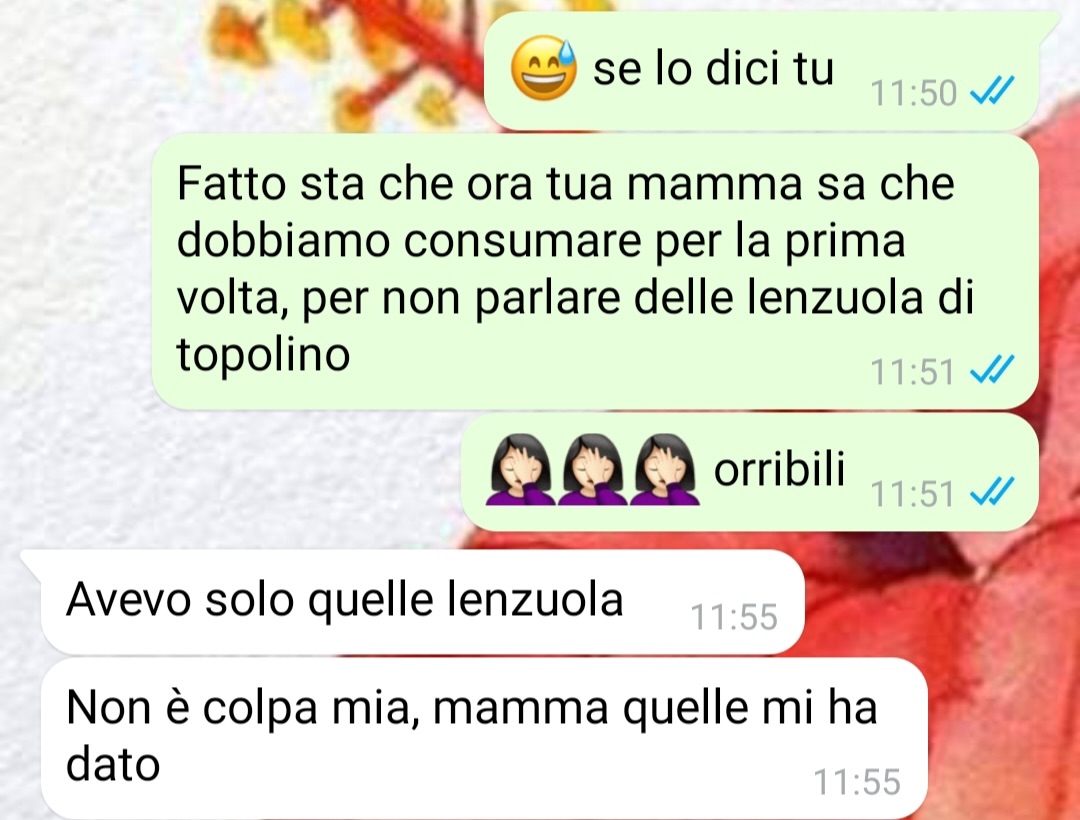Select the 'se lo dici tu' message bubble
Image resolution: width=1080 pixels, height=820 pixels.
(x=762, y=70)
